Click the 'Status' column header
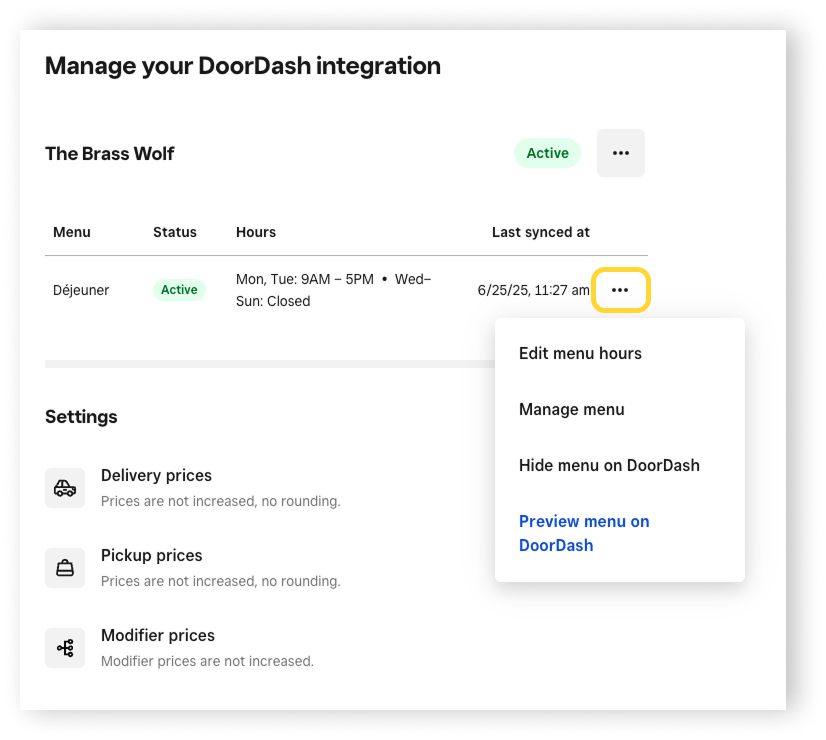The height and width of the screenshot is (740, 826). (x=174, y=232)
